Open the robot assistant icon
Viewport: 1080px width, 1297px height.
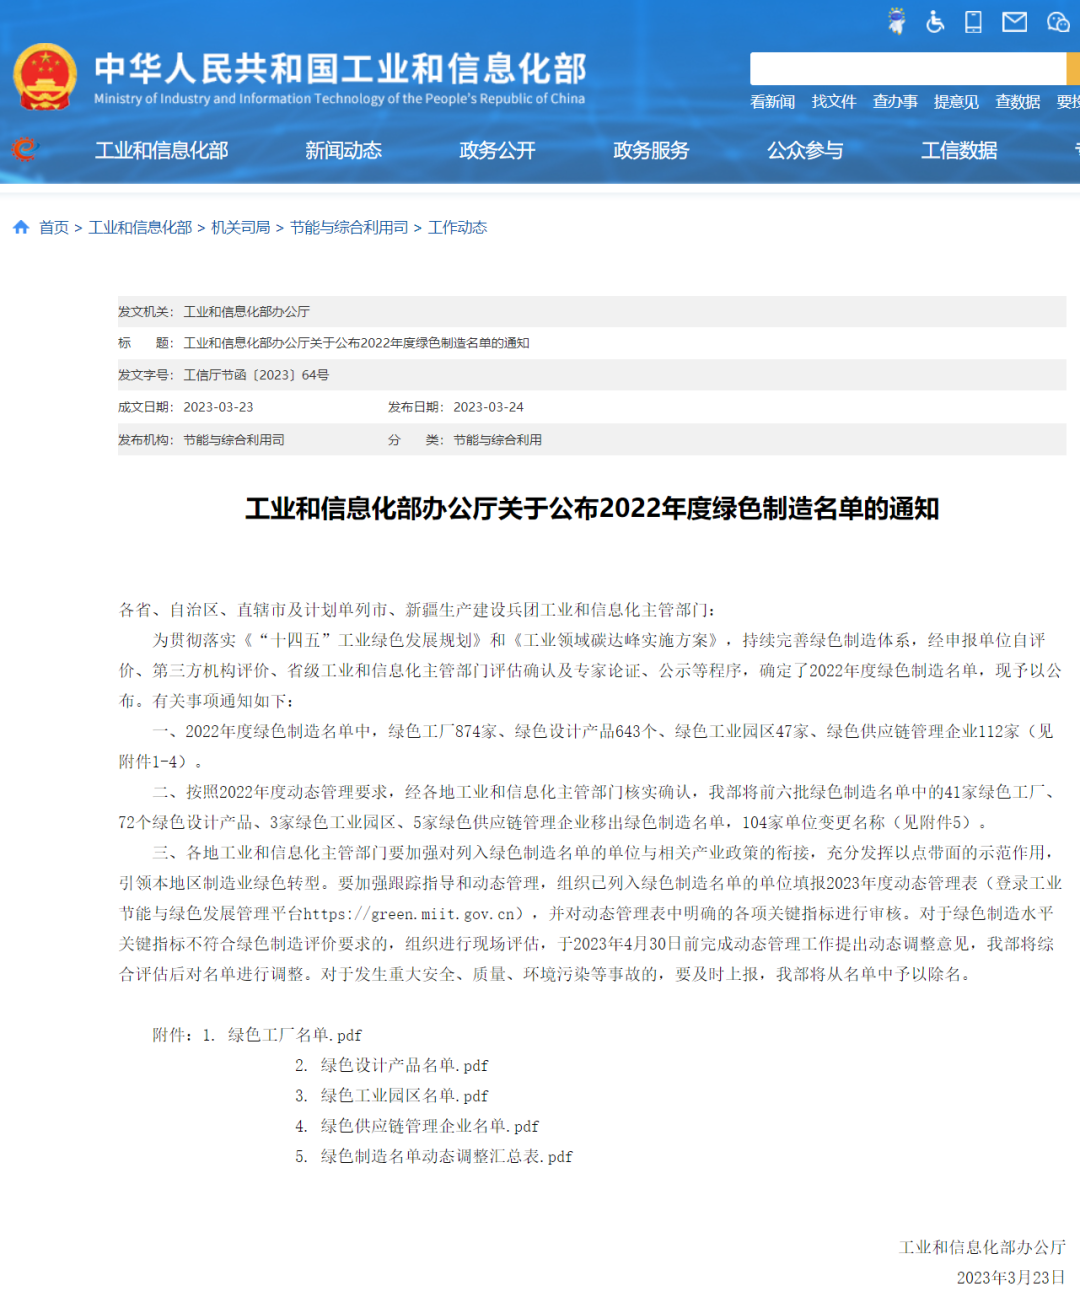coord(897,21)
